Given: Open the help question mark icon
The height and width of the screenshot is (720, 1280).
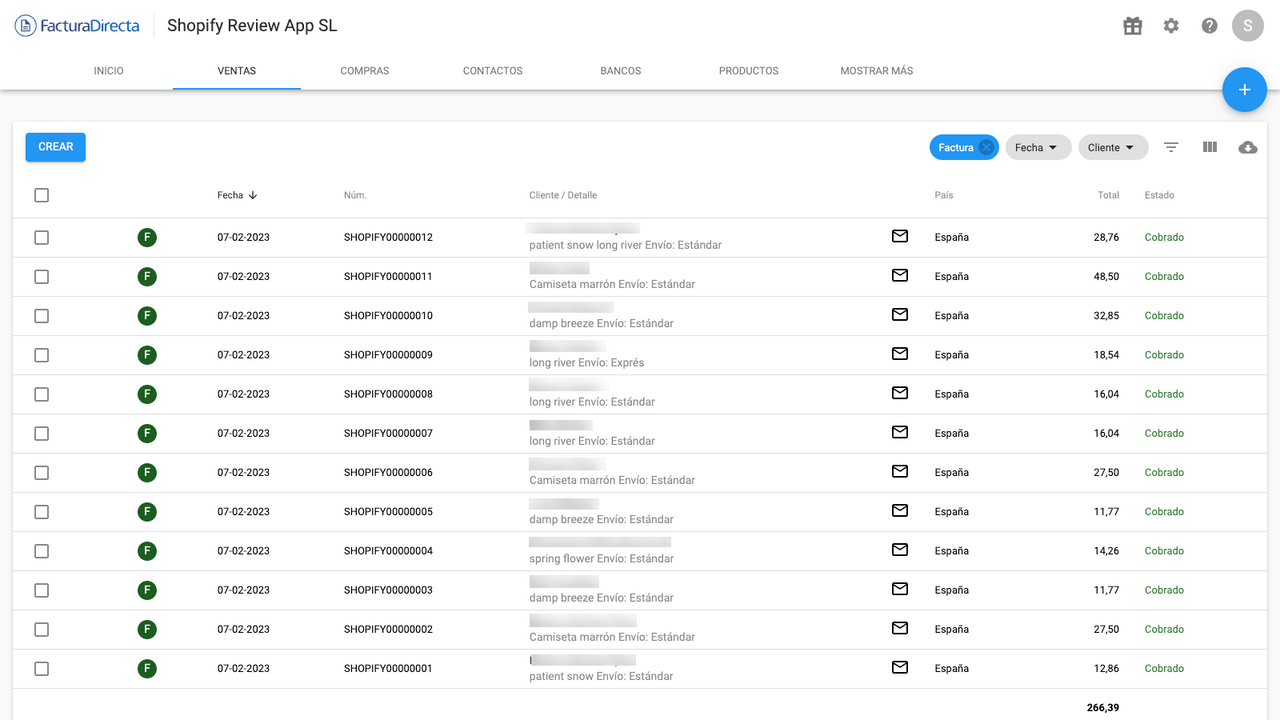Looking at the screenshot, I should click(1209, 26).
